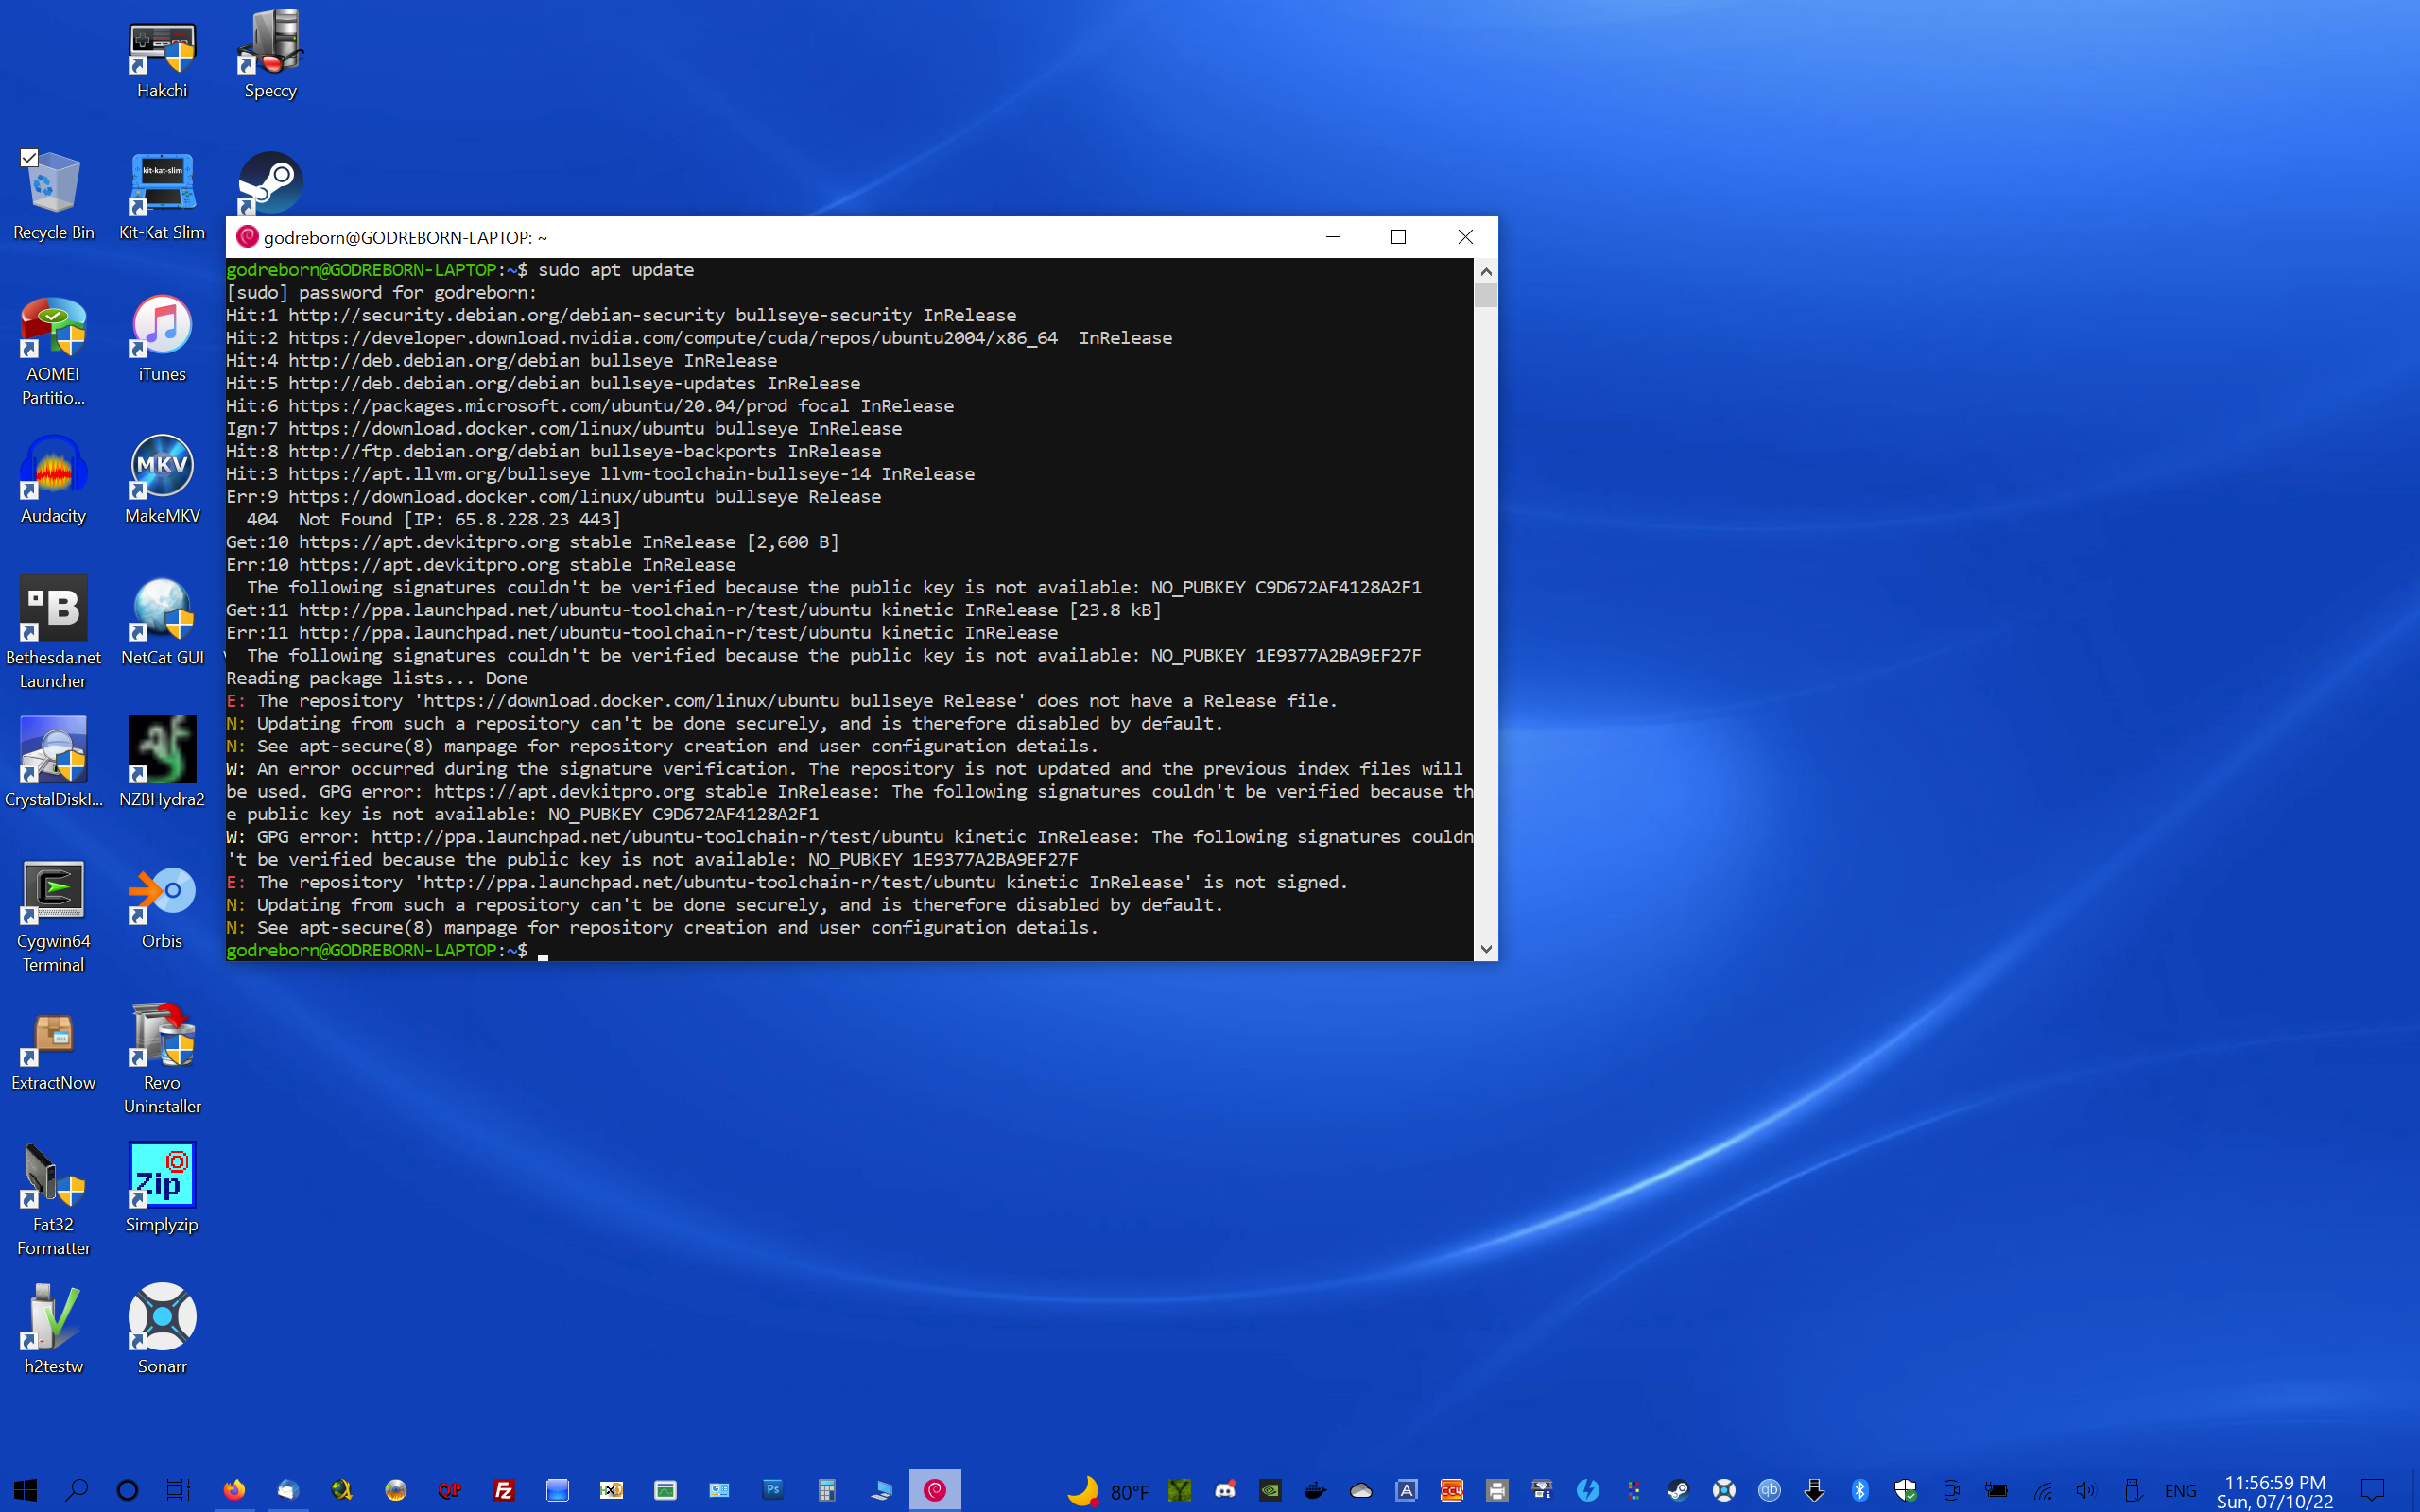Image resolution: width=2420 pixels, height=1512 pixels.
Task: Open HxD hex editor from the taskbar
Action: pyautogui.click(x=611, y=1490)
